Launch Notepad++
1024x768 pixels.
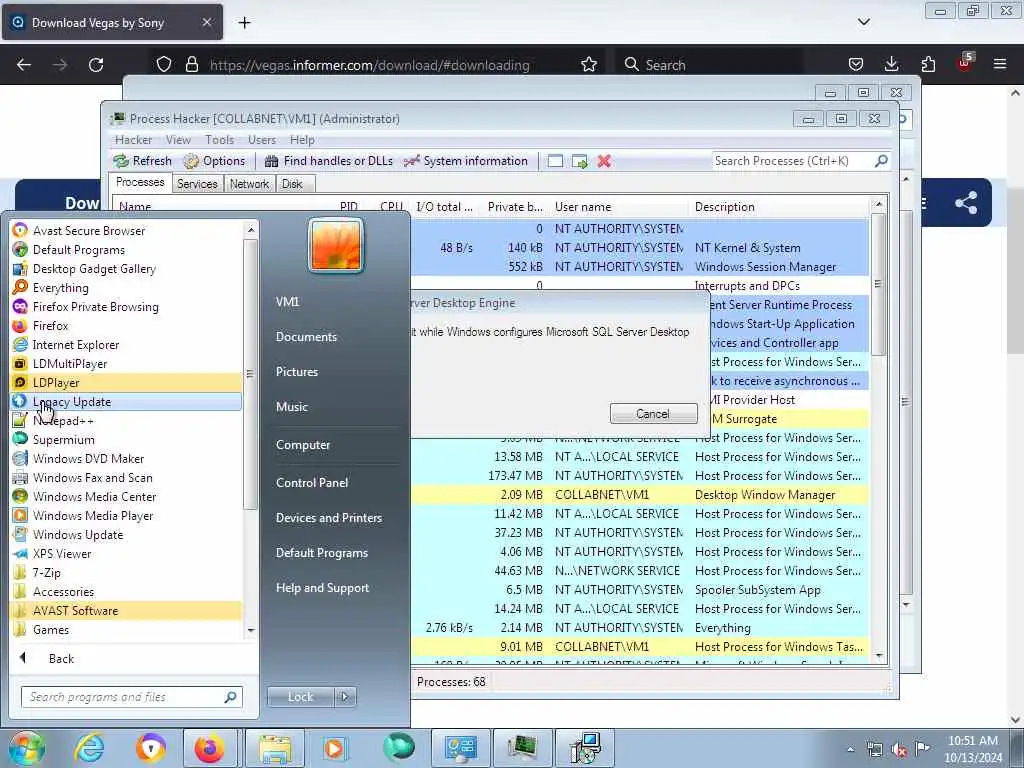(x=127, y=421)
